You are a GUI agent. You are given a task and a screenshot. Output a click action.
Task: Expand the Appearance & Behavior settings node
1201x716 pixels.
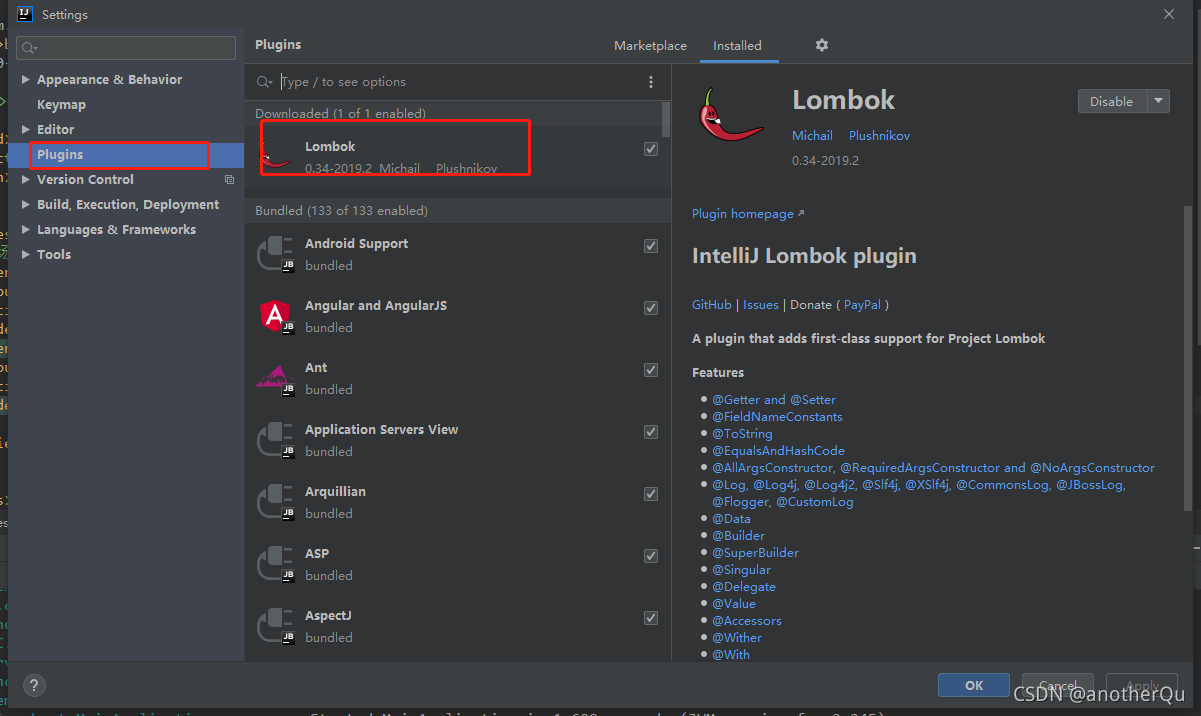[x=26, y=80]
